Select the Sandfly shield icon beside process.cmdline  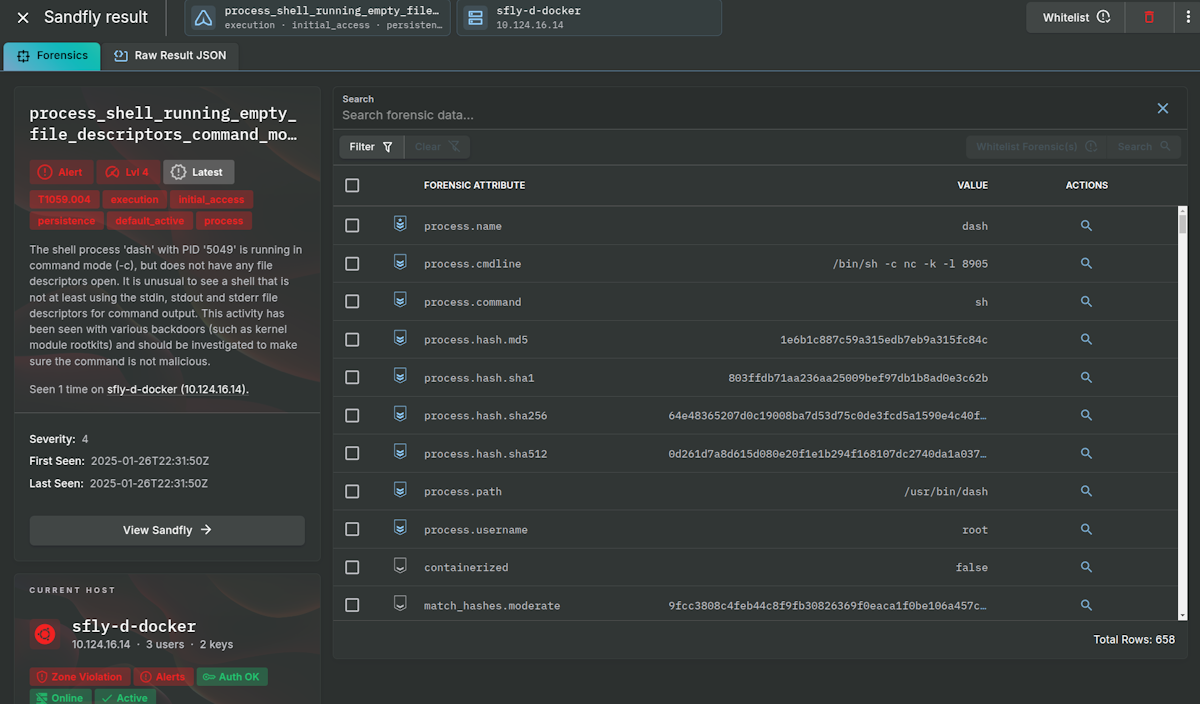[400, 263]
